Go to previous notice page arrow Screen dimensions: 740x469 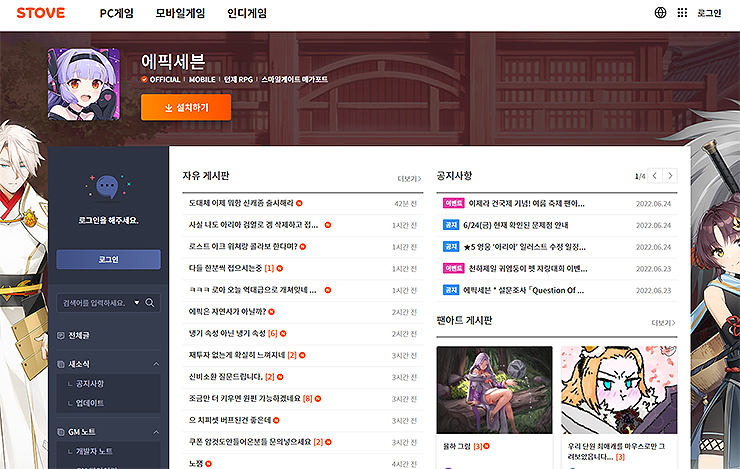coord(655,176)
